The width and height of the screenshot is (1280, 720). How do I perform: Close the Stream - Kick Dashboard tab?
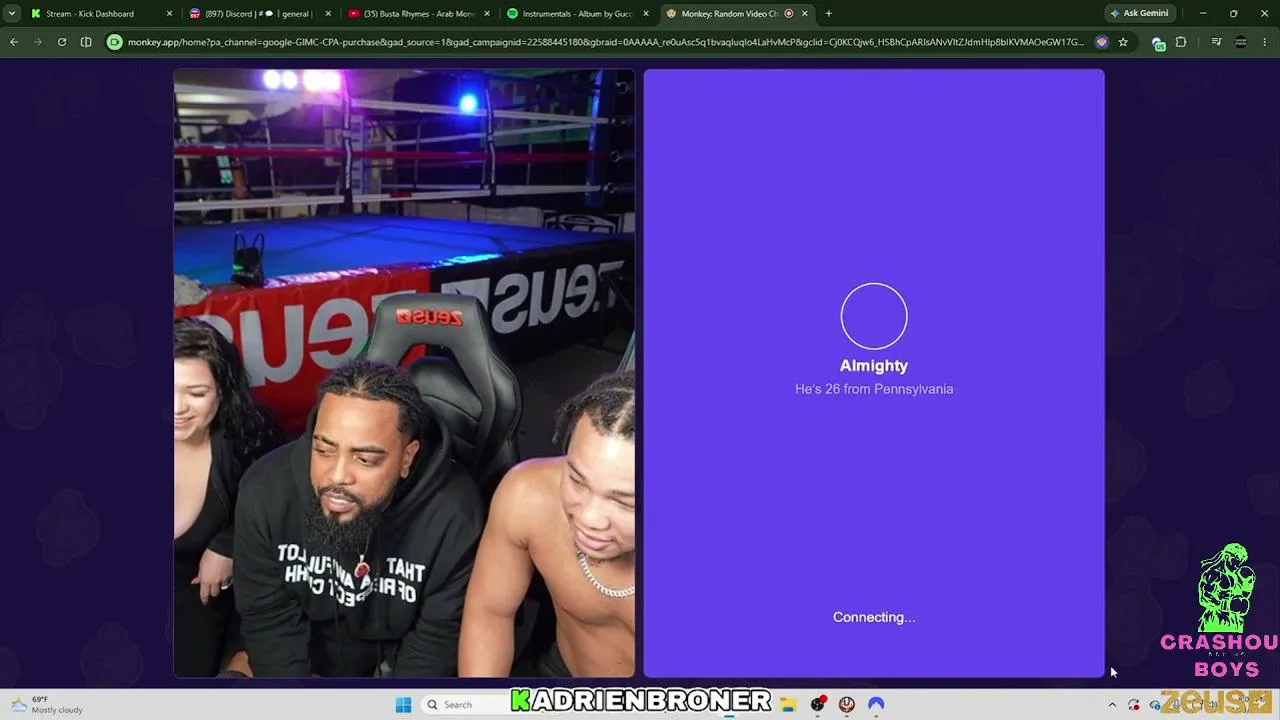pyautogui.click(x=169, y=14)
